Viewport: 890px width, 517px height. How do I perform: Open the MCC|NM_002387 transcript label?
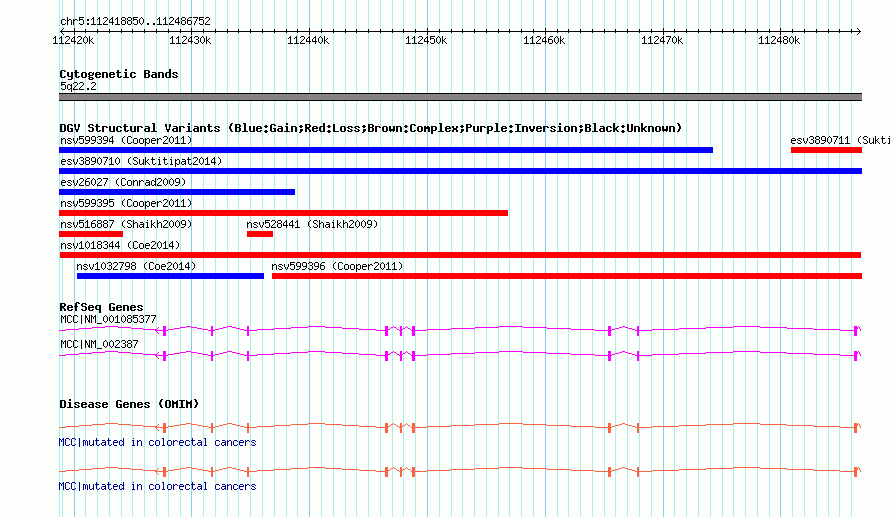tap(99, 344)
